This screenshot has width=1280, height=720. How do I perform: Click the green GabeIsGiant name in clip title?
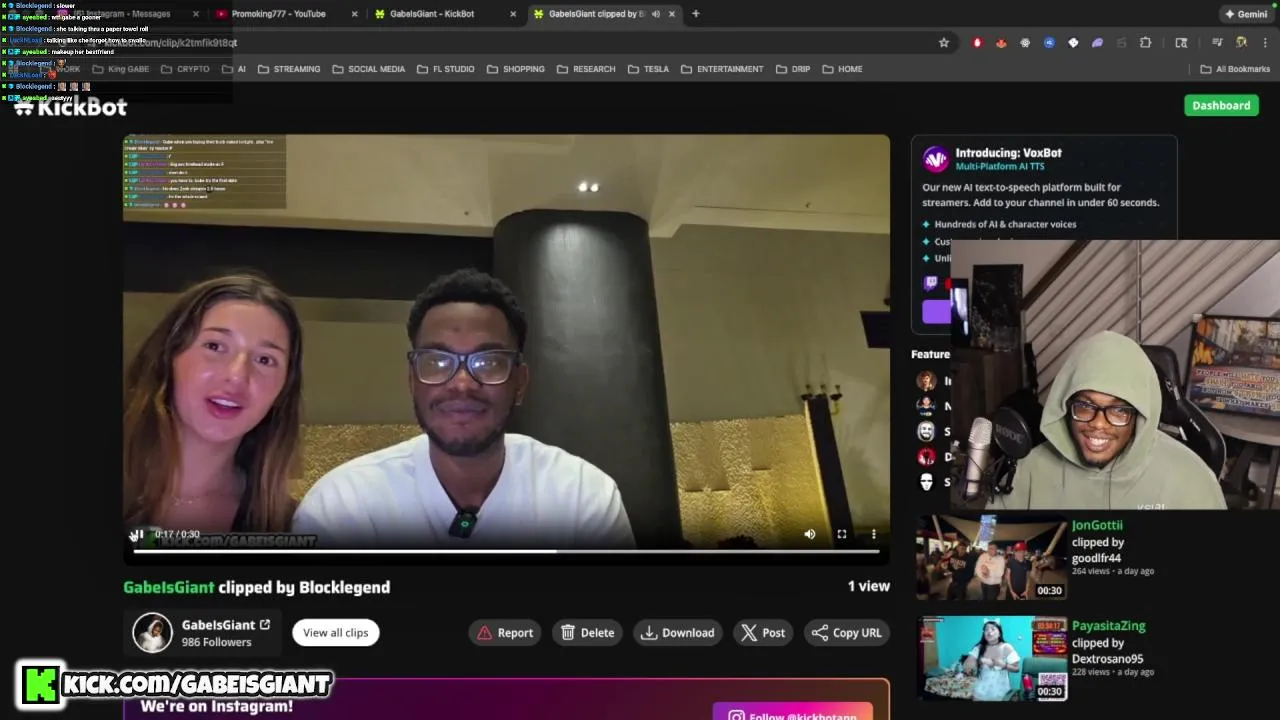[169, 587]
